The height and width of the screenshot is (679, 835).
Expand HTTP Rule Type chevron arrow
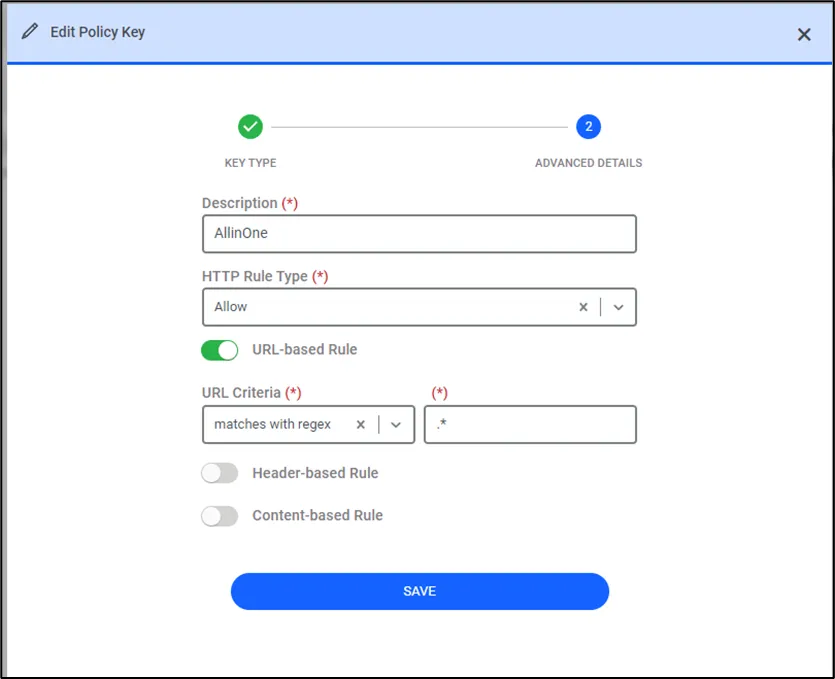tap(618, 307)
